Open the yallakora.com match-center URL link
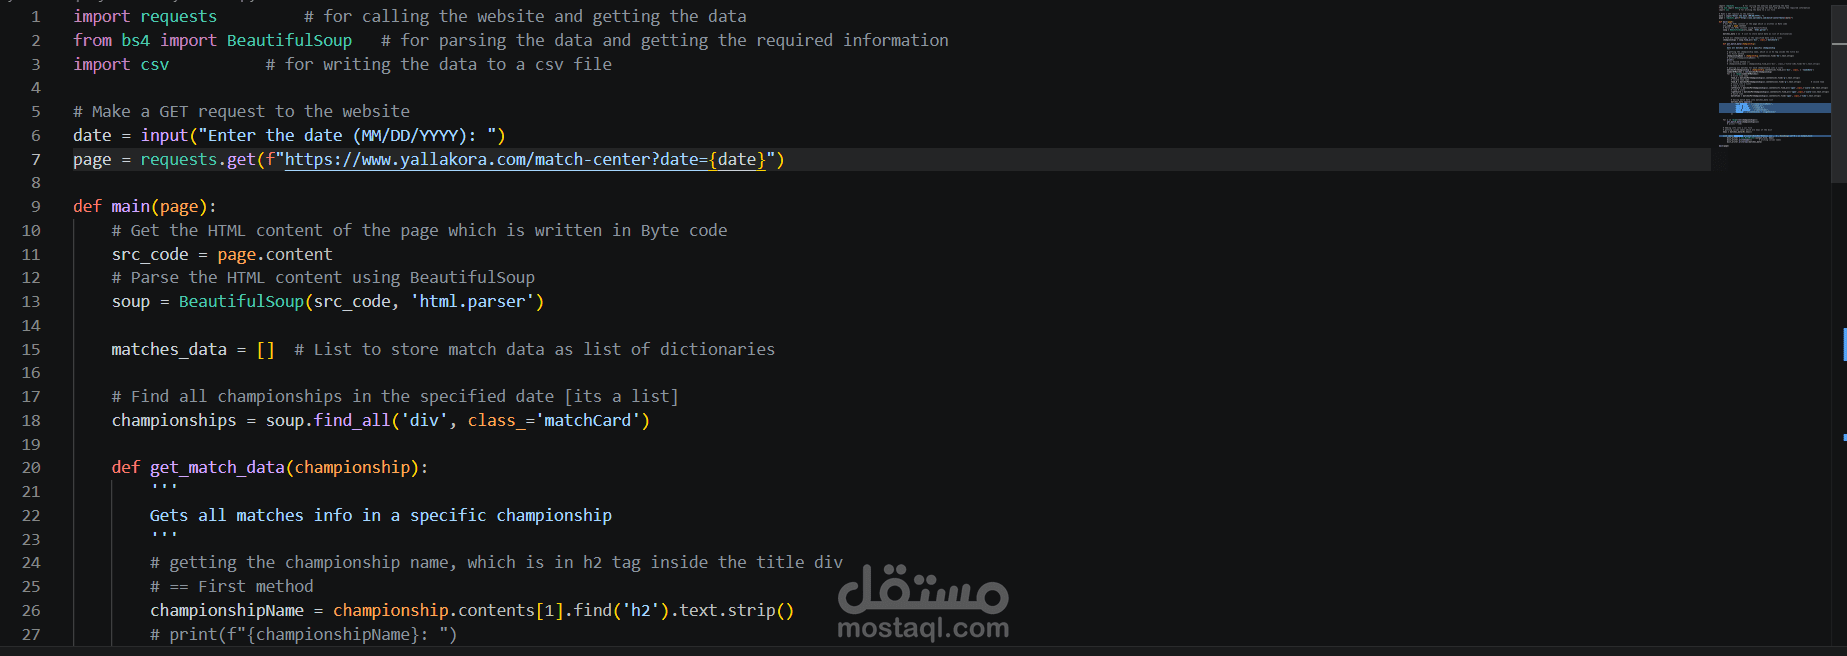The width and height of the screenshot is (1847, 656). pyautogui.click(x=524, y=160)
